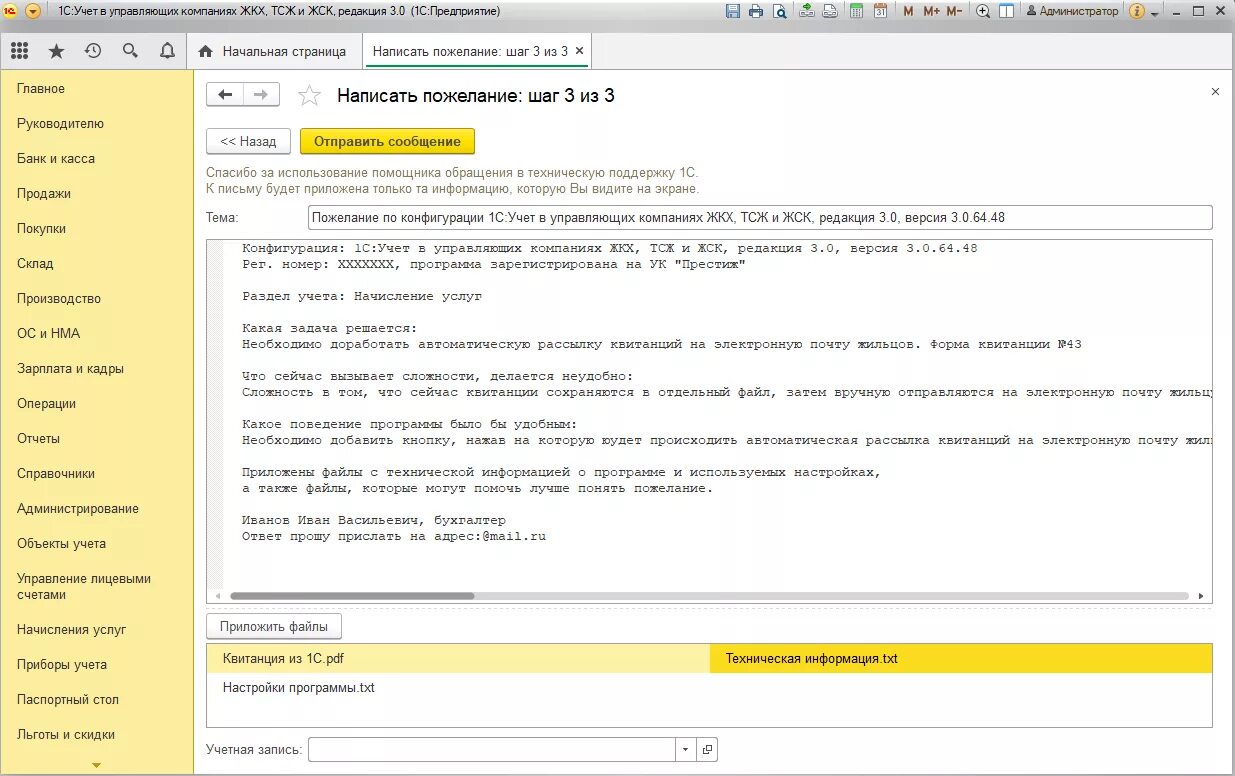Click the zoom magnifier plus icon
Screen dimensions: 1235x776
tap(983, 11)
